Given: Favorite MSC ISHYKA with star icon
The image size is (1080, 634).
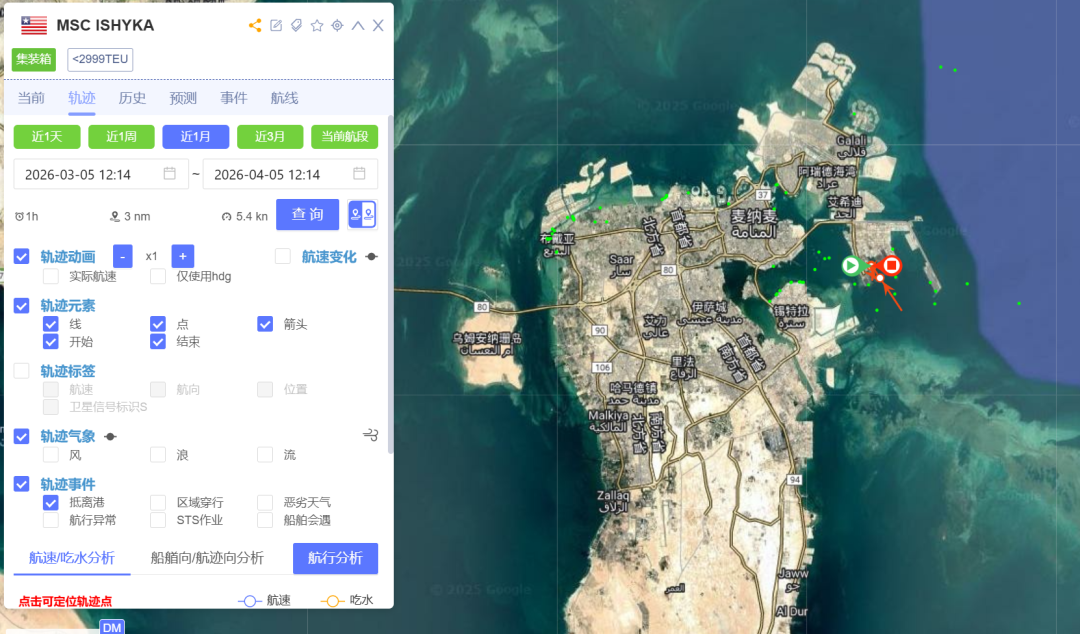Looking at the screenshot, I should coord(317,26).
